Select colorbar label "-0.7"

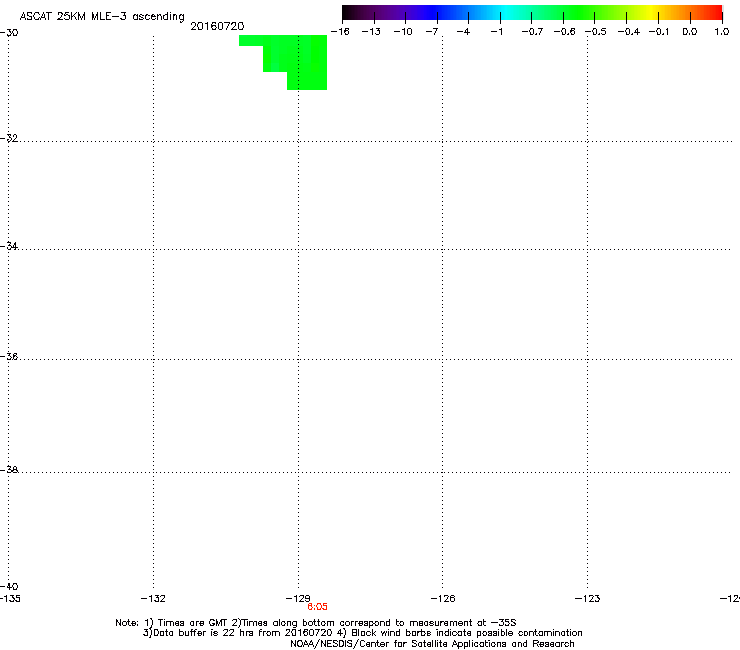532,32
